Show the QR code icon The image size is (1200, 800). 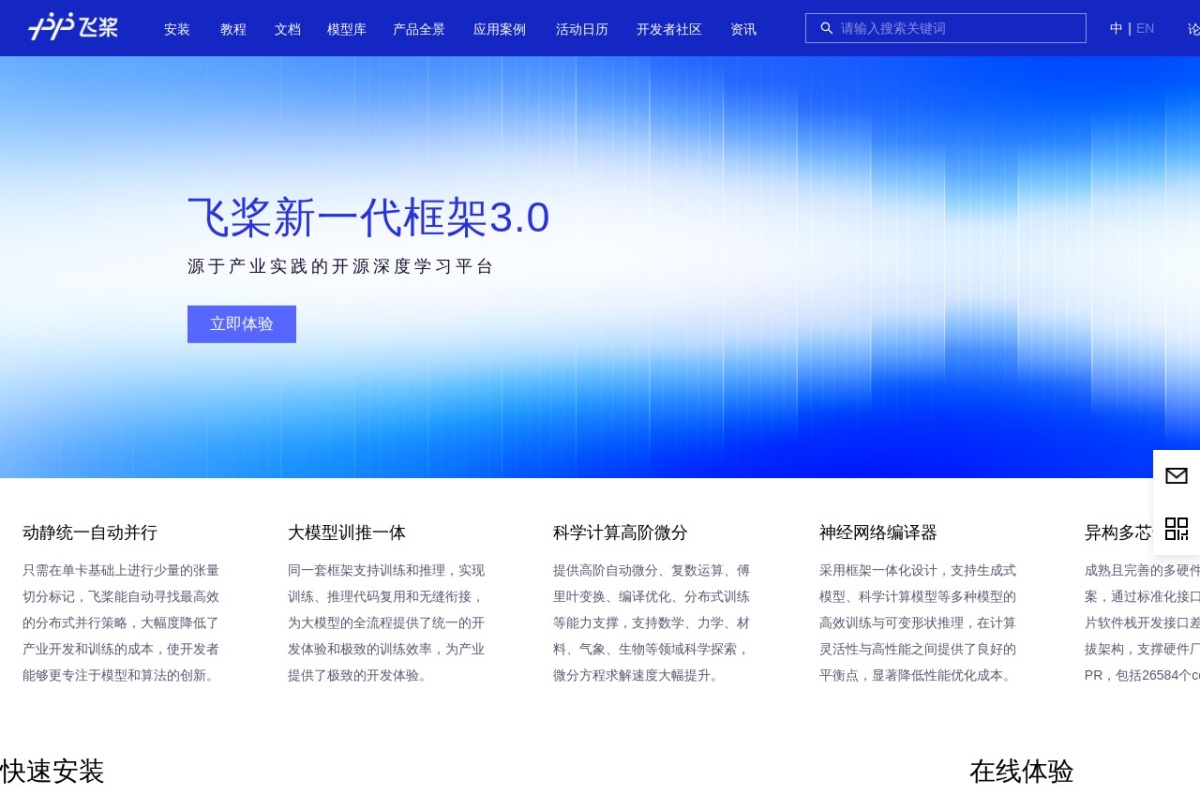coord(1176,529)
